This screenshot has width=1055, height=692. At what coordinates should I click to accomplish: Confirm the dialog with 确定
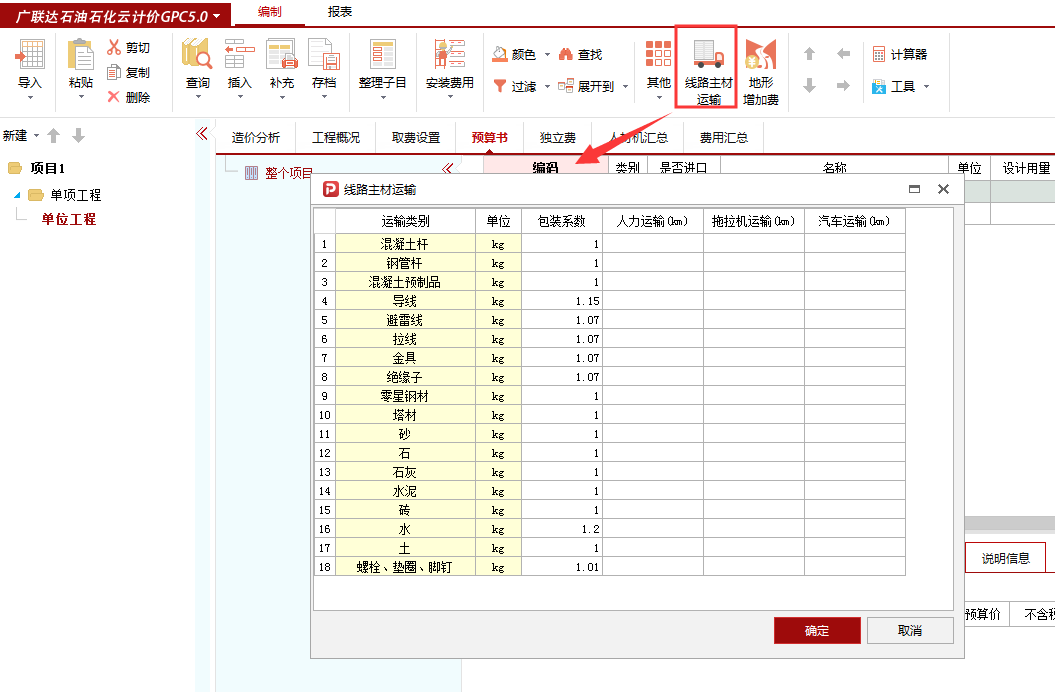pyautogui.click(x=817, y=630)
